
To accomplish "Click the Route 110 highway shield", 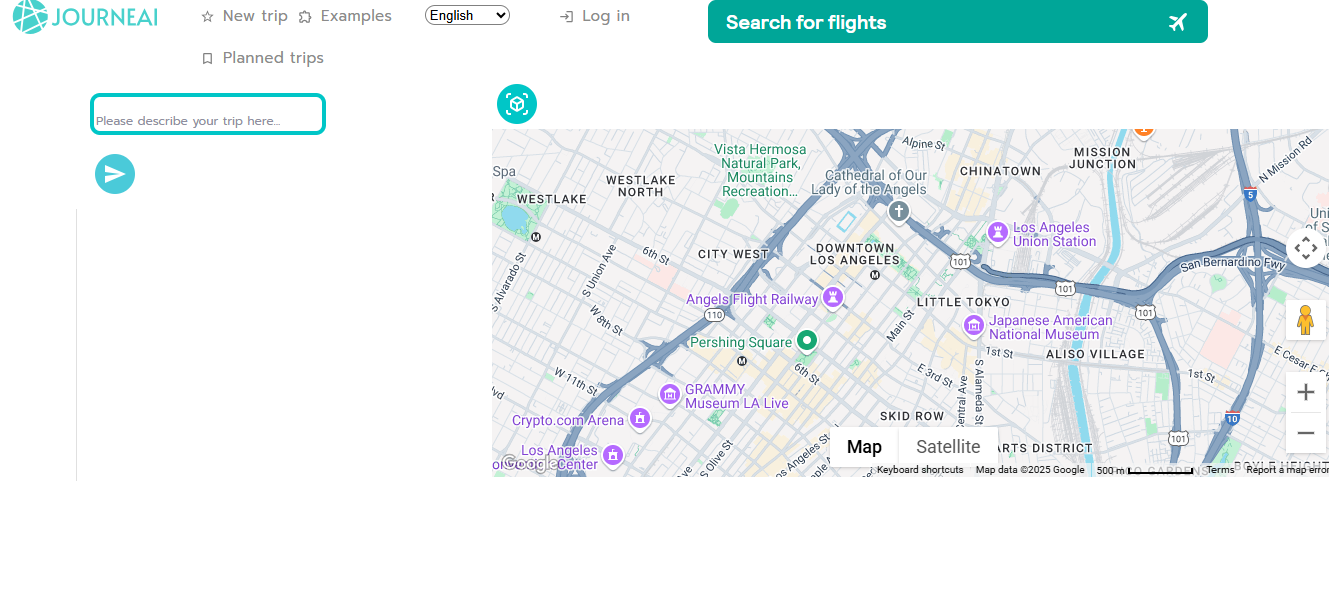I will coord(713,315).
